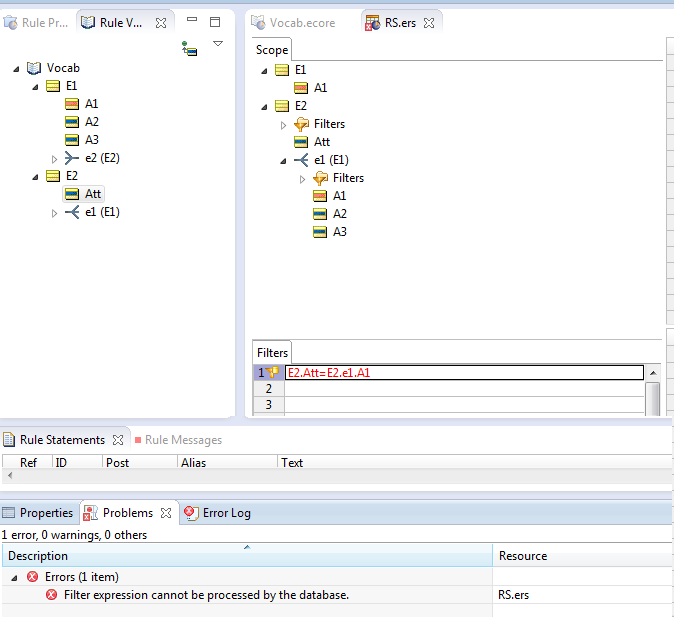Select Att attribute in Vocab tree

83,194
